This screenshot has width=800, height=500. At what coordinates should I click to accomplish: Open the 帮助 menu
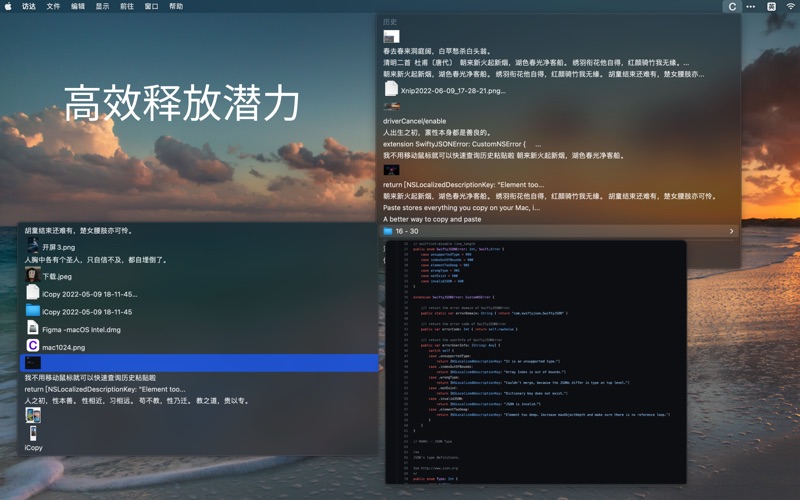[x=176, y=6]
